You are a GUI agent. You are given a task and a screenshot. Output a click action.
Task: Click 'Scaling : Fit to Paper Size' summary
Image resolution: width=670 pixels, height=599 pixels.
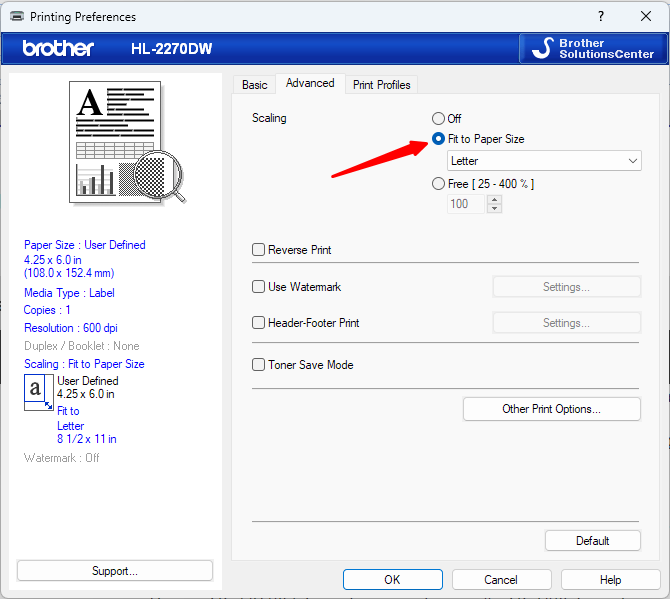click(x=84, y=364)
